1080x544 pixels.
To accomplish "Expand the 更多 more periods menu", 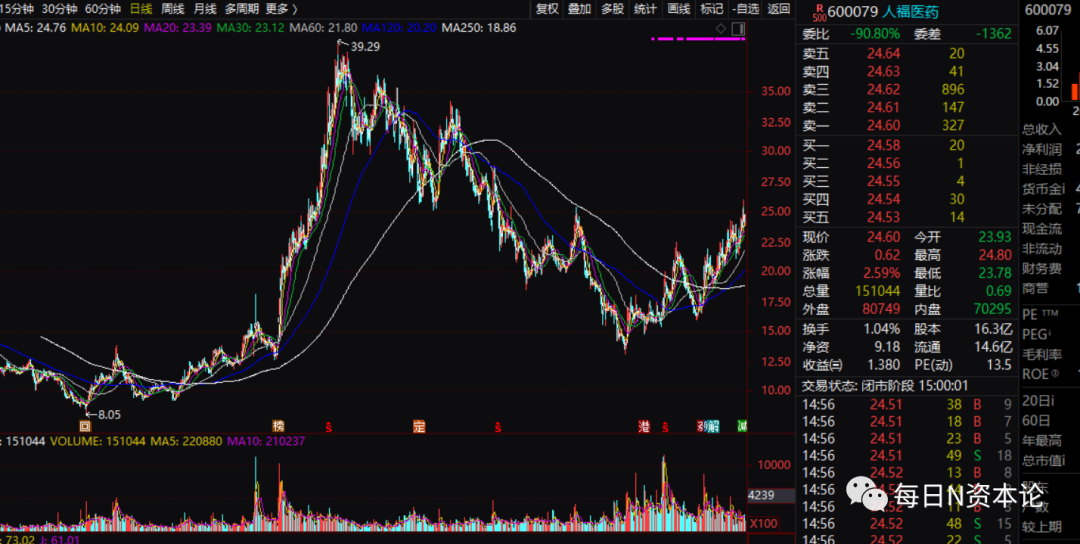I will click(x=281, y=9).
